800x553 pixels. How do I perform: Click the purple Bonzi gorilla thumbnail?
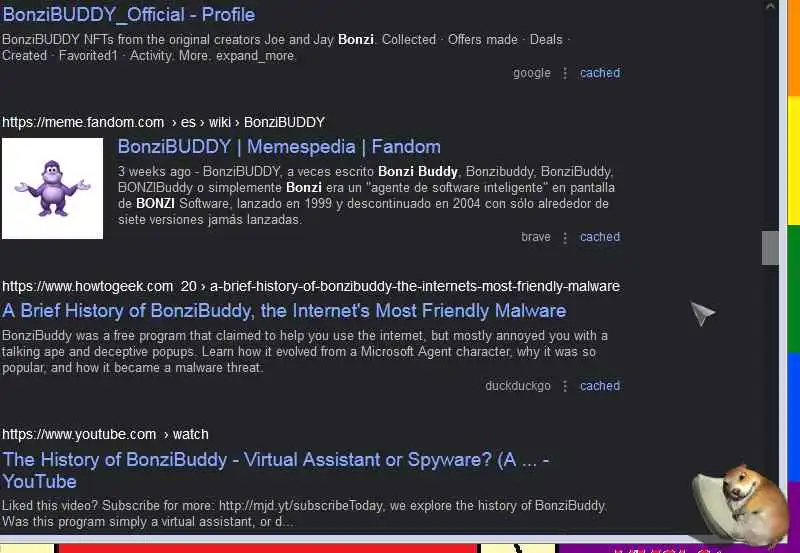[53, 188]
